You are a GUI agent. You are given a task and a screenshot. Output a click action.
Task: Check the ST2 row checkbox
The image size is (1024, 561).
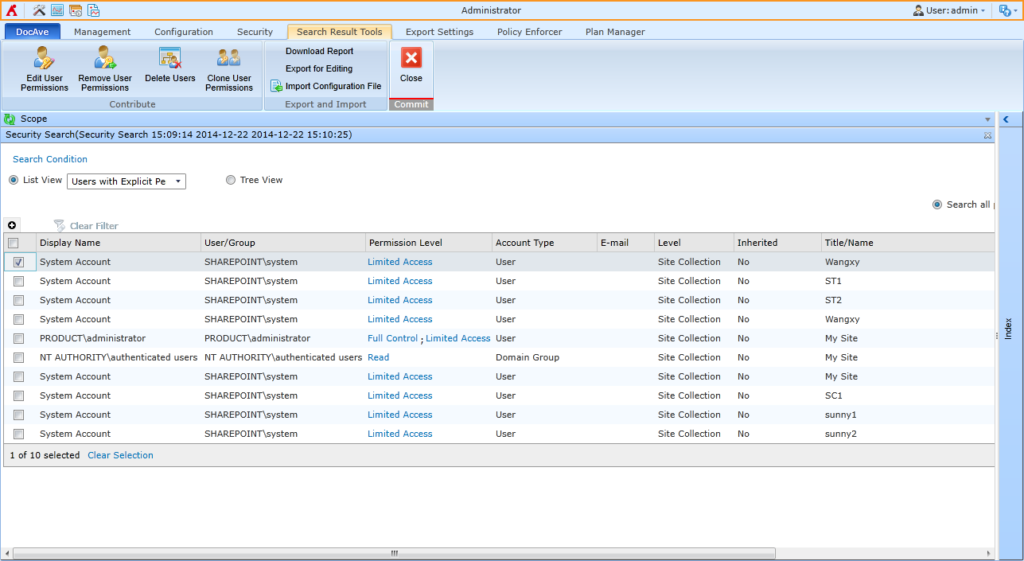point(18,300)
